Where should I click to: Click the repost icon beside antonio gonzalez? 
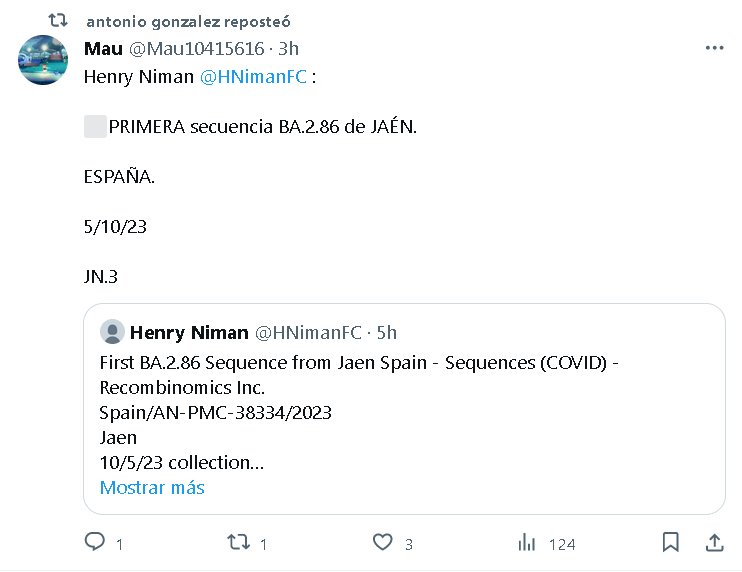[58, 20]
